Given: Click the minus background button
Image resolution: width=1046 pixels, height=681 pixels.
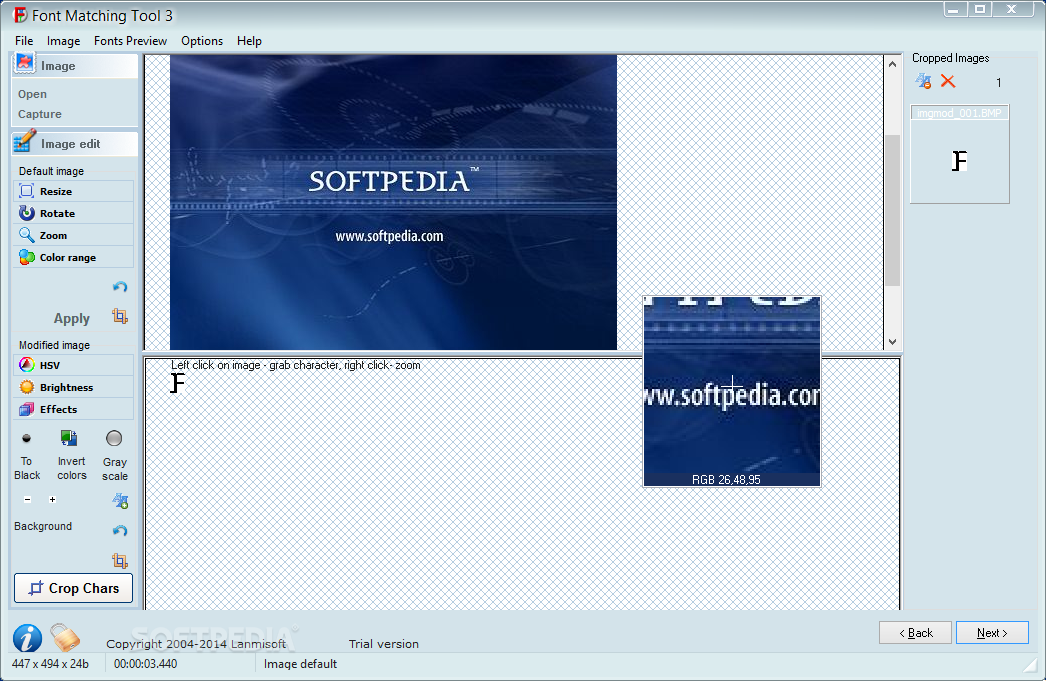Looking at the screenshot, I should [x=27, y=499].
